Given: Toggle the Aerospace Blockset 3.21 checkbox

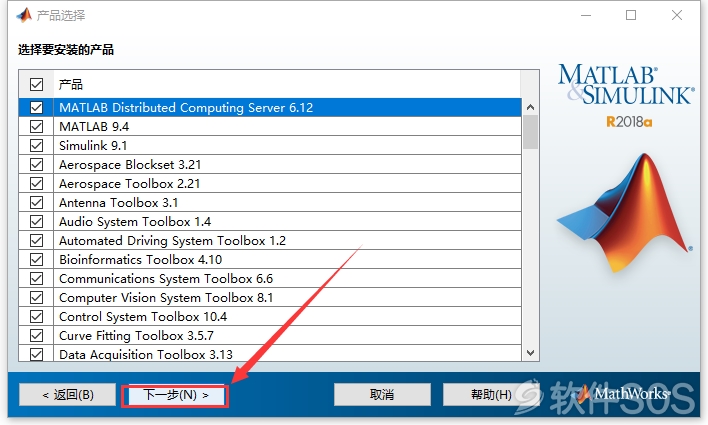Looking at the screenshot, I should click(36, 164).
